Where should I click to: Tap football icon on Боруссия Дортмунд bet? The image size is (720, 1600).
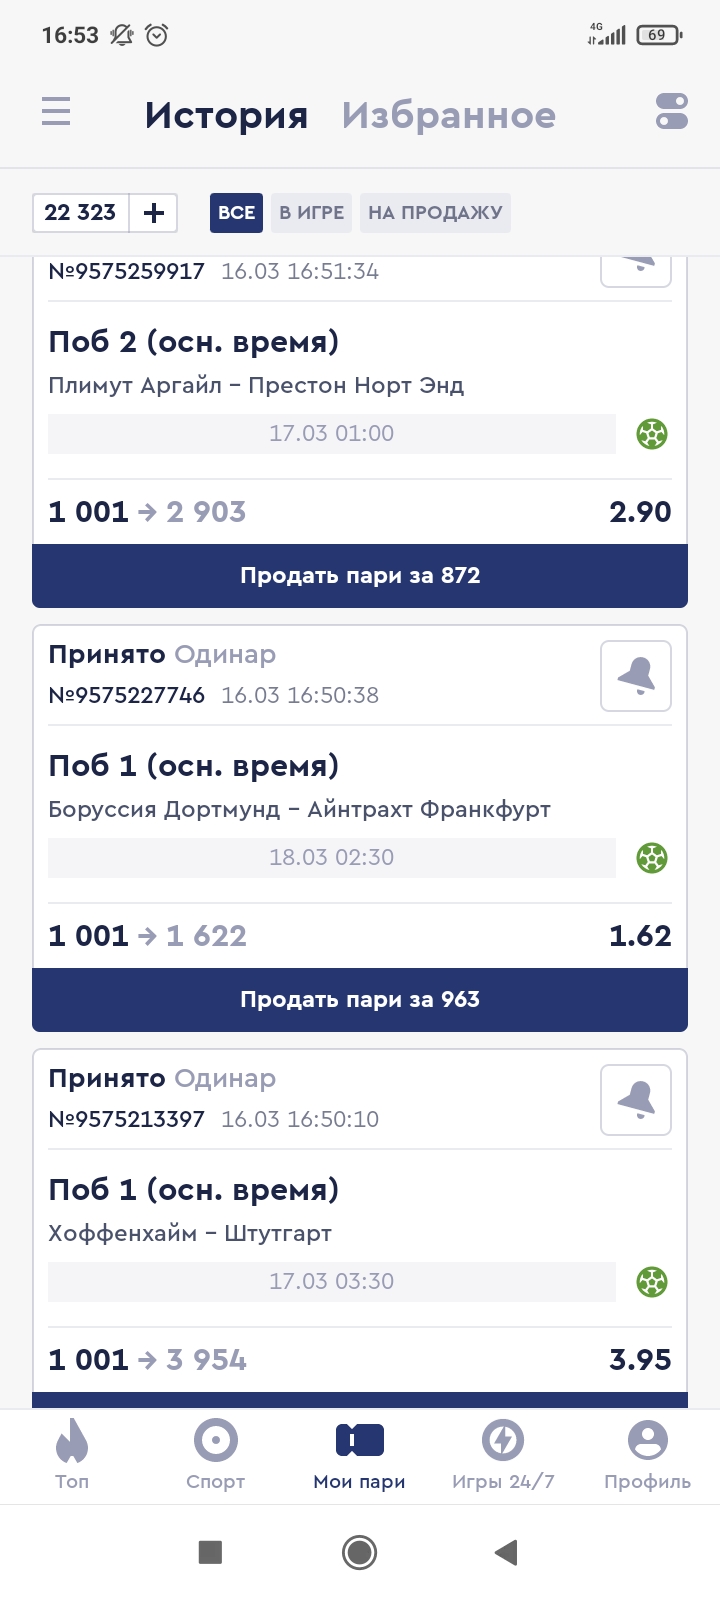tap(652, 858)
